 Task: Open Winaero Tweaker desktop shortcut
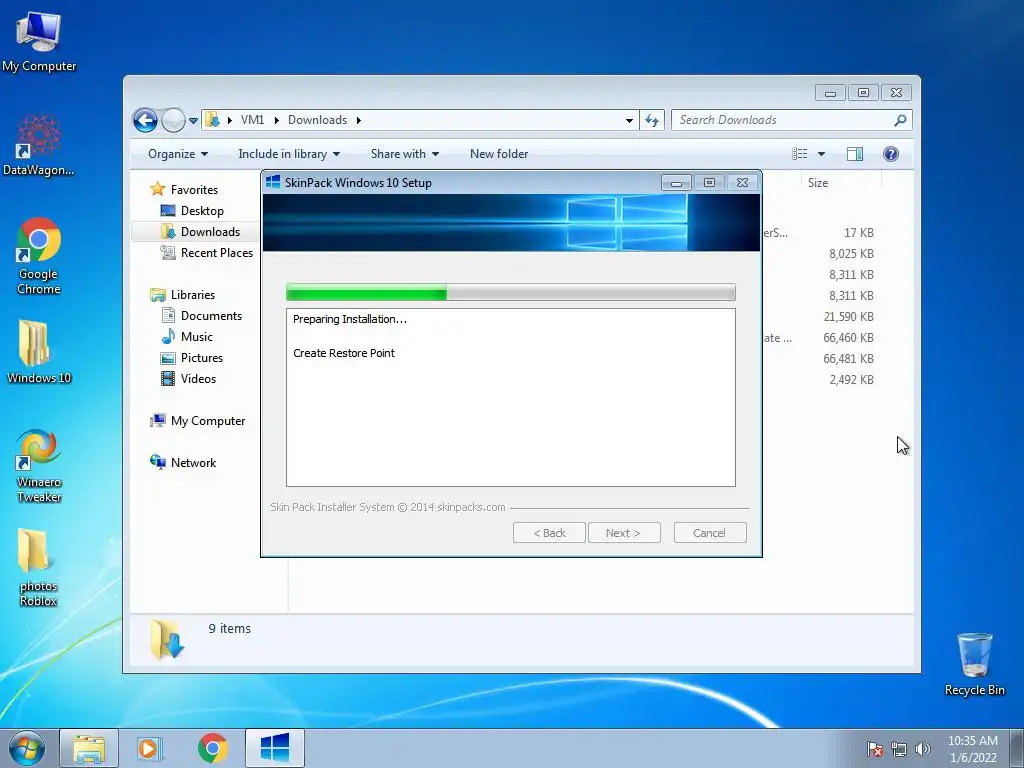(x=39, y=466)
